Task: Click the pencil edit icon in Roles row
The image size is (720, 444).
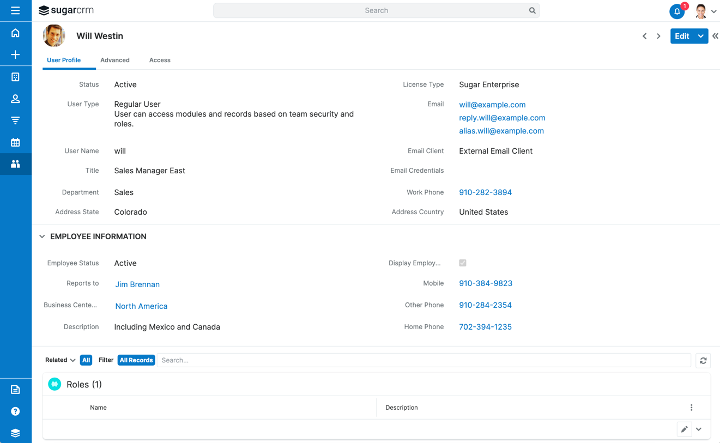Action: tap(684, 429)
